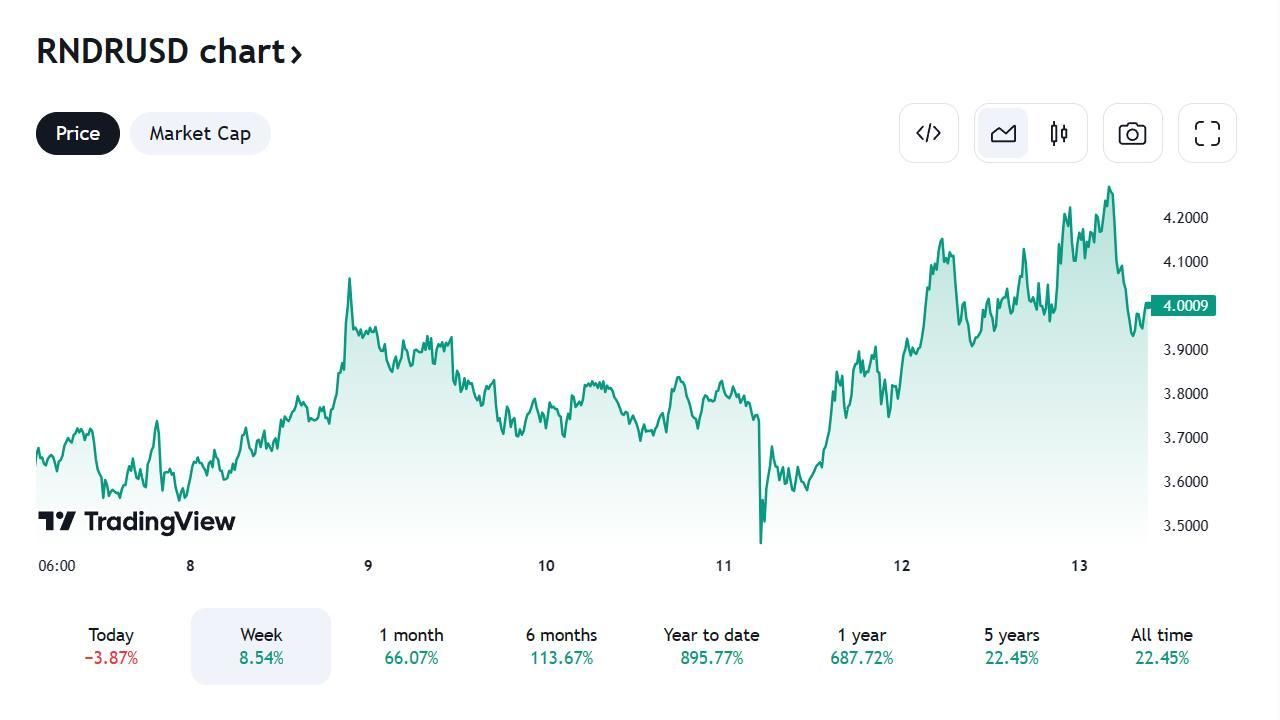
Task: Choose the 1 year range
Action: pyautogui.click(x=861, y=646)
